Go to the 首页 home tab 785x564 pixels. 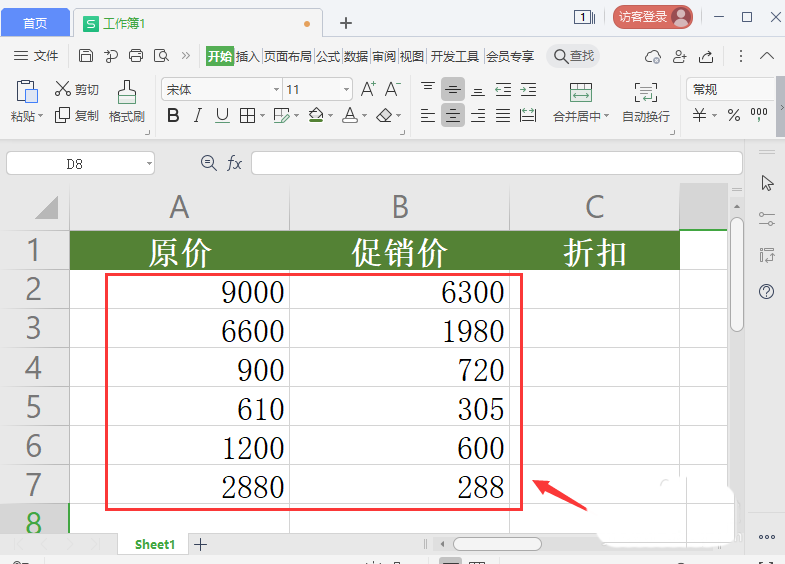tap(35, 23)
